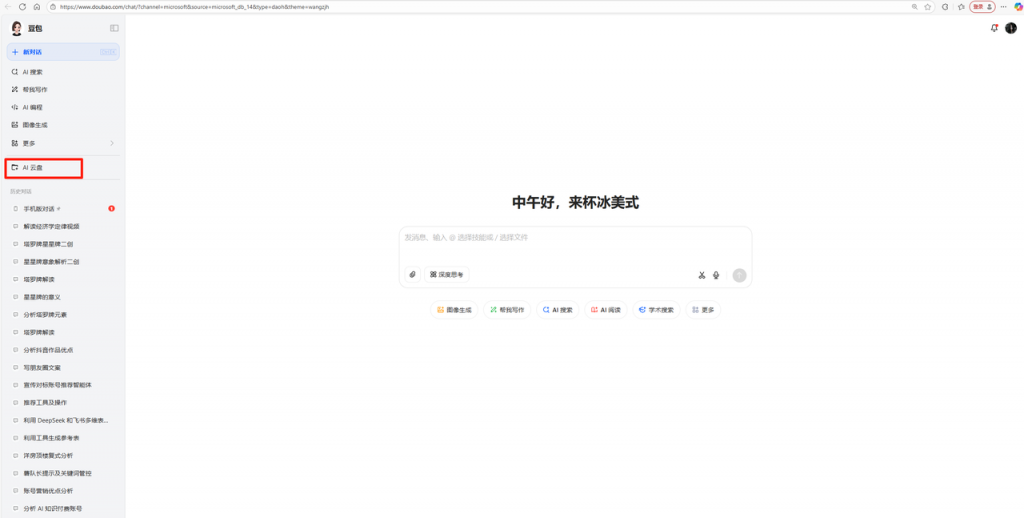Open the 推荐工具及操作 conversation

click(x=63, y=402)
